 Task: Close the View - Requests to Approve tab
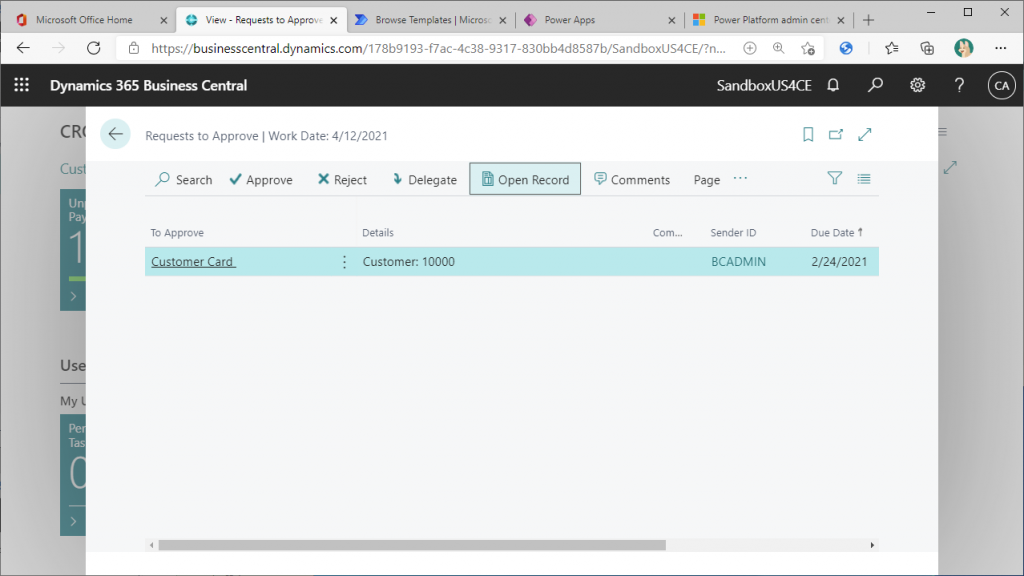[x=334, y=20]
